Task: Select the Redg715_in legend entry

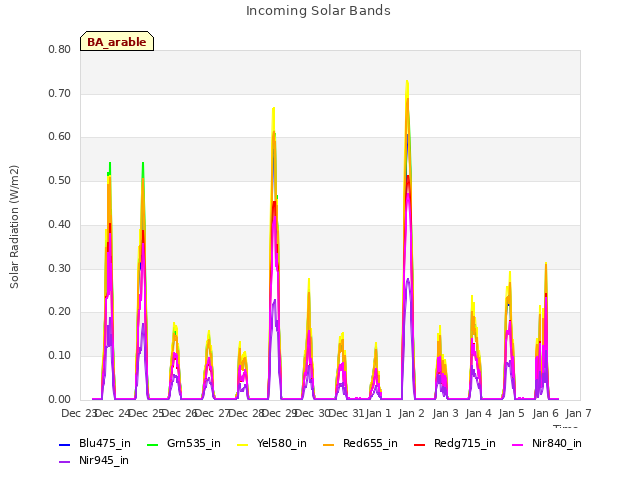Action: (455, 443)
